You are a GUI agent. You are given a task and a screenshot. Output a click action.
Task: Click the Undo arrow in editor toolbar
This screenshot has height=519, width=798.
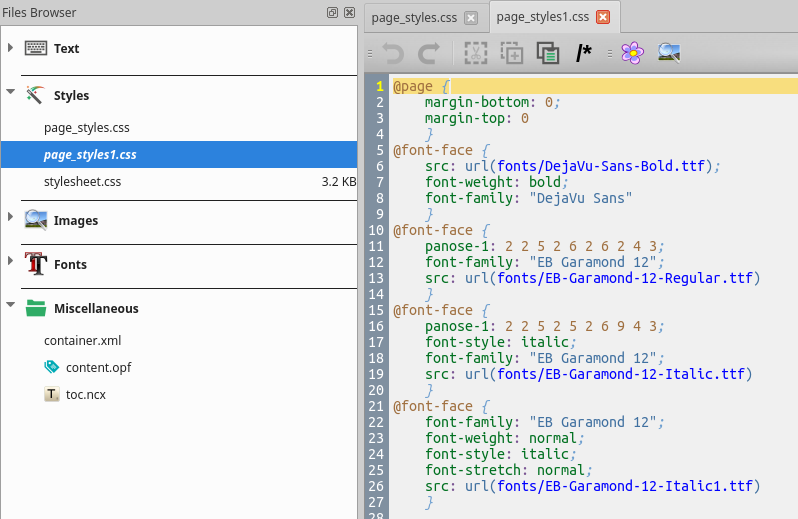pyautogui.click(x=393, y=53)
